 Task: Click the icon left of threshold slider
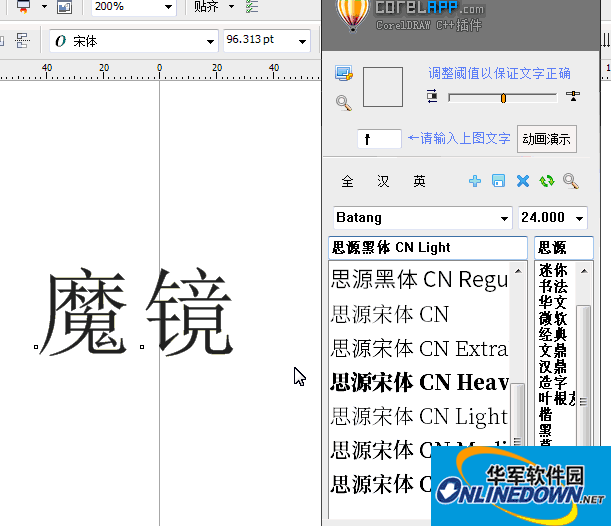pos(432,96)
